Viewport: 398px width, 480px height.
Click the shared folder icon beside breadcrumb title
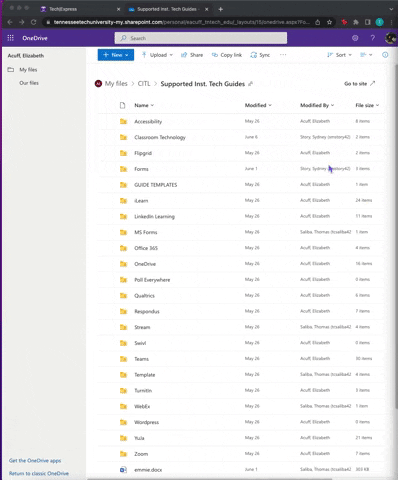tap(250, 84)
